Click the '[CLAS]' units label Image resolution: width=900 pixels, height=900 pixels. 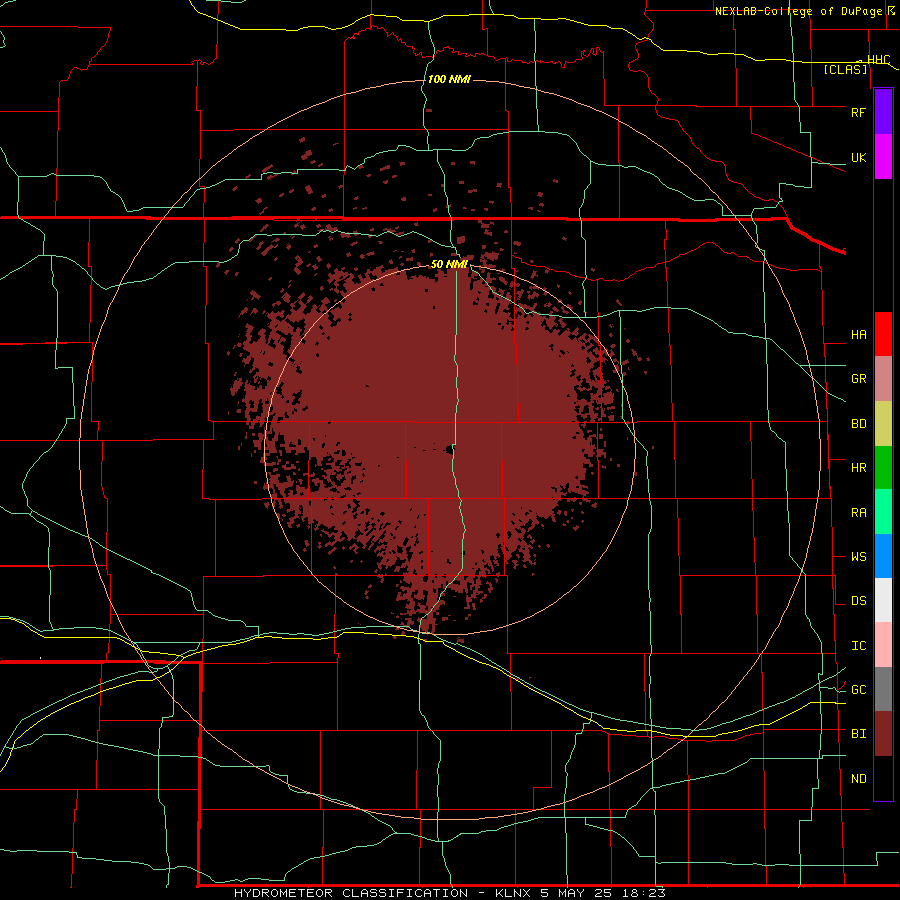tap(845, 69)
